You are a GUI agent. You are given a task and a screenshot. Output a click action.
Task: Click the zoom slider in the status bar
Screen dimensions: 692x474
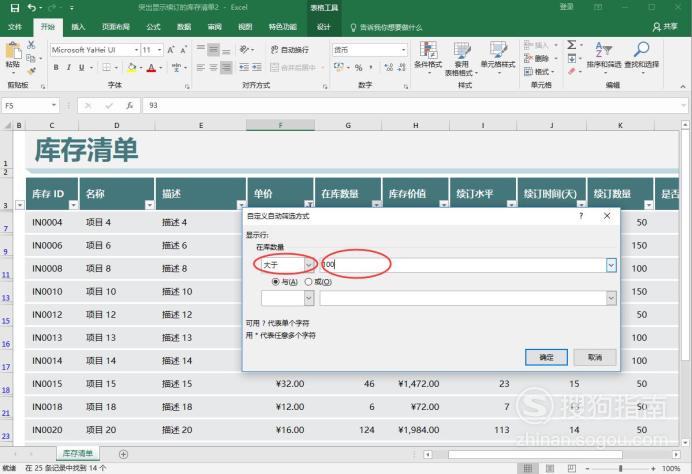pyautogui.click(x=621, y=468)
